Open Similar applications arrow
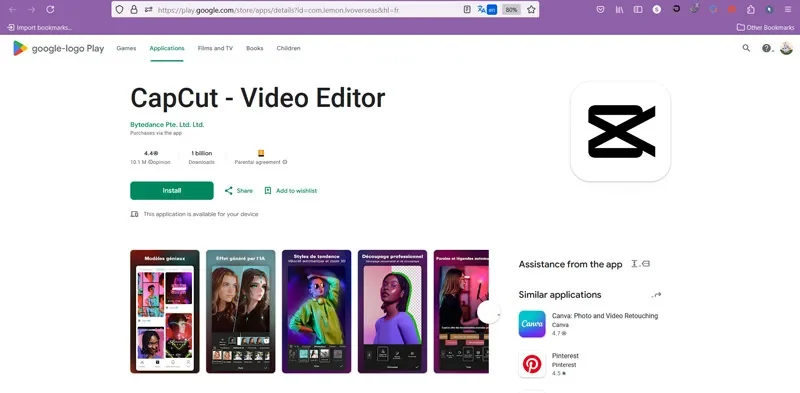 coord(657,294)
